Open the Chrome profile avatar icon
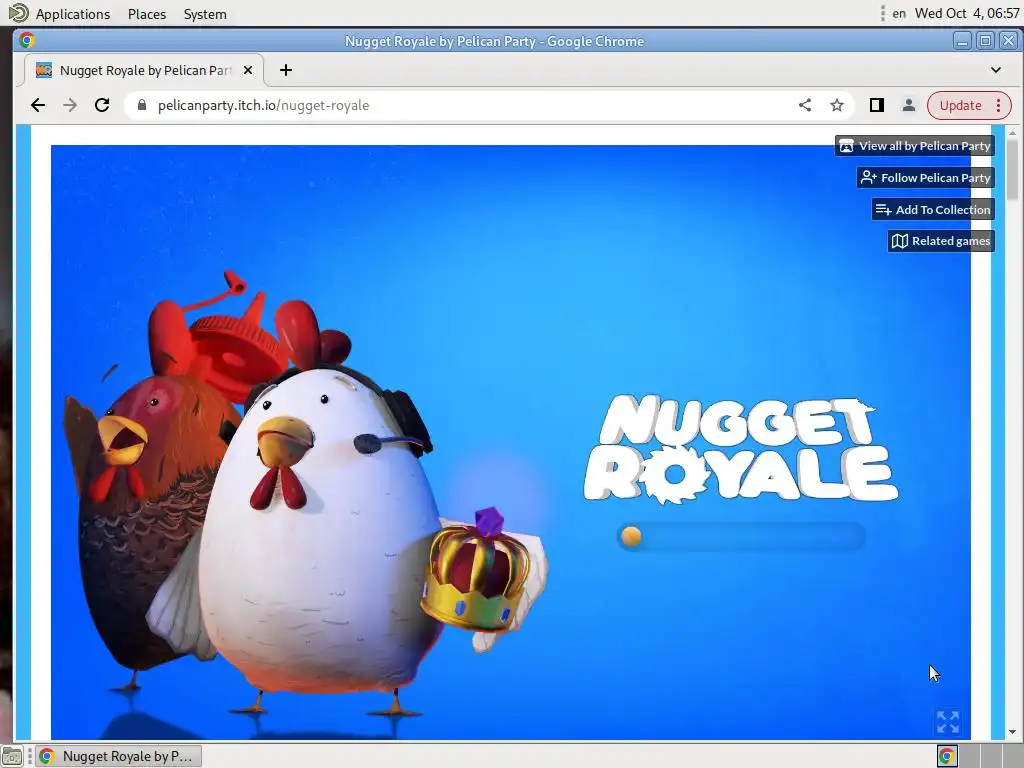This screenshot has width=1024, height=768. coord(908,105)
